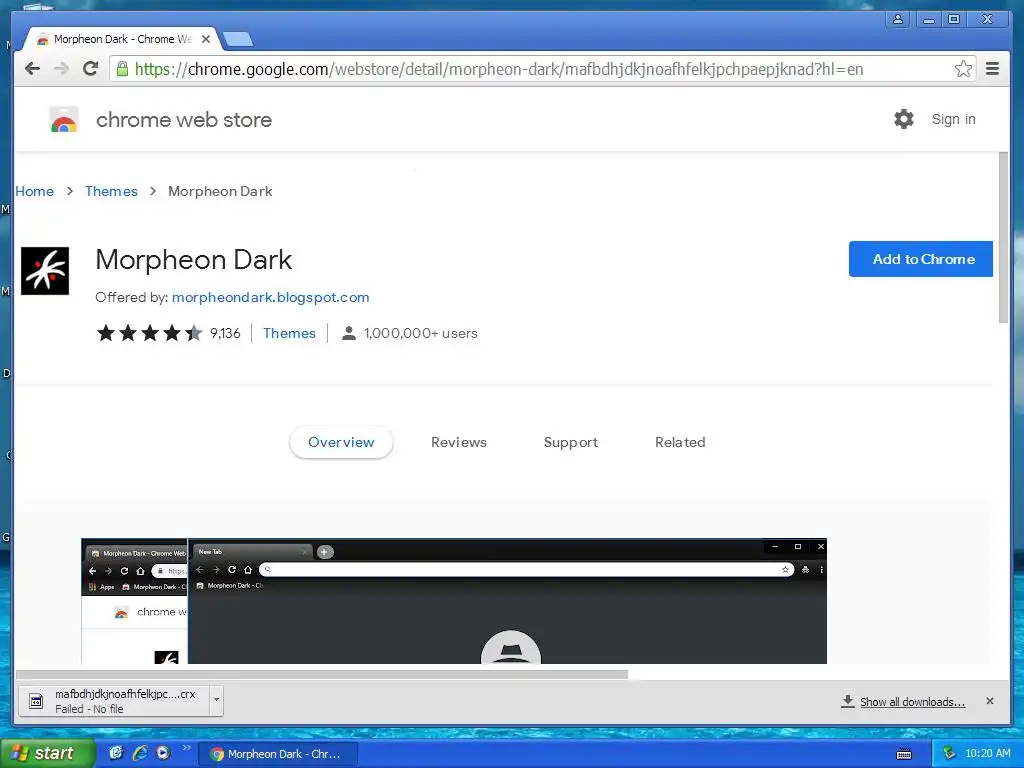Click the Morpheon Dark theme icon
Viewport: 1024px width, 768px height.
pyautogui.click(x=45, y=271)
